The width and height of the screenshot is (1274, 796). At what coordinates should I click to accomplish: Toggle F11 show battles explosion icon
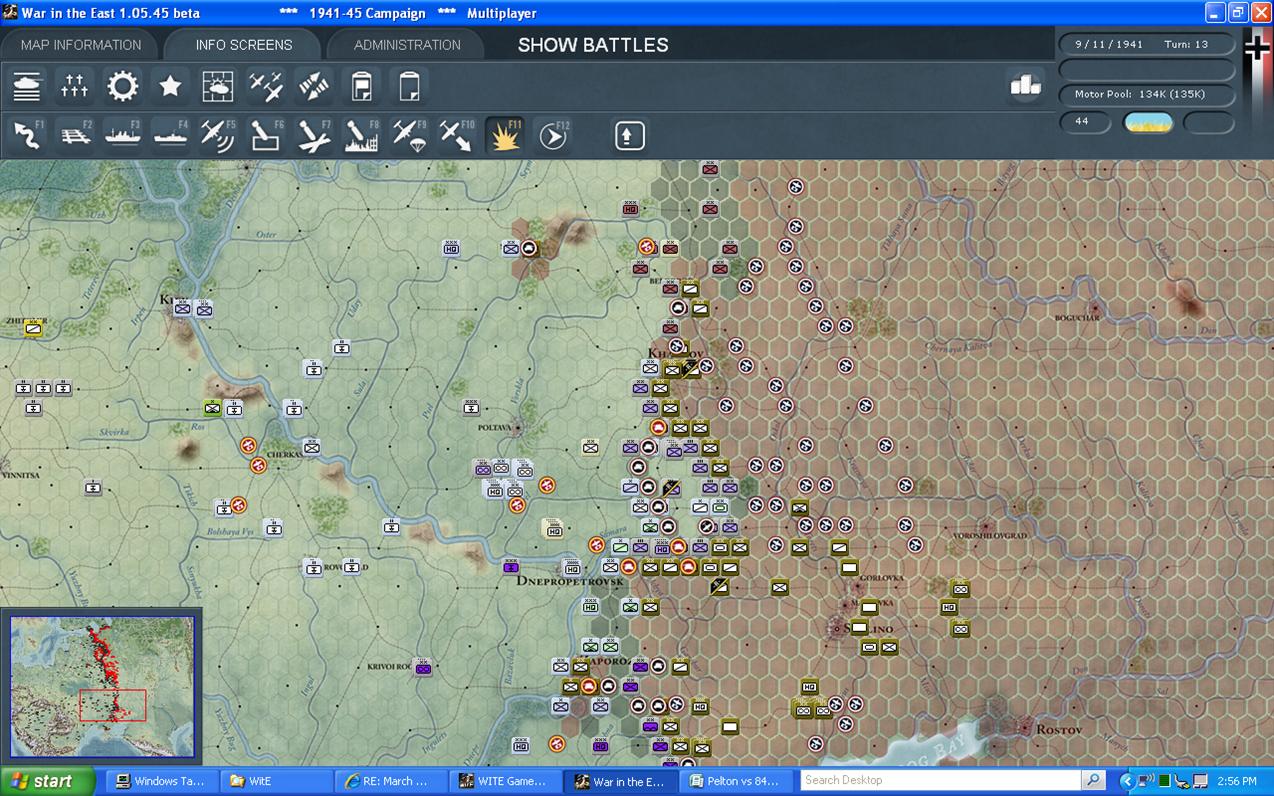[505, 135]
